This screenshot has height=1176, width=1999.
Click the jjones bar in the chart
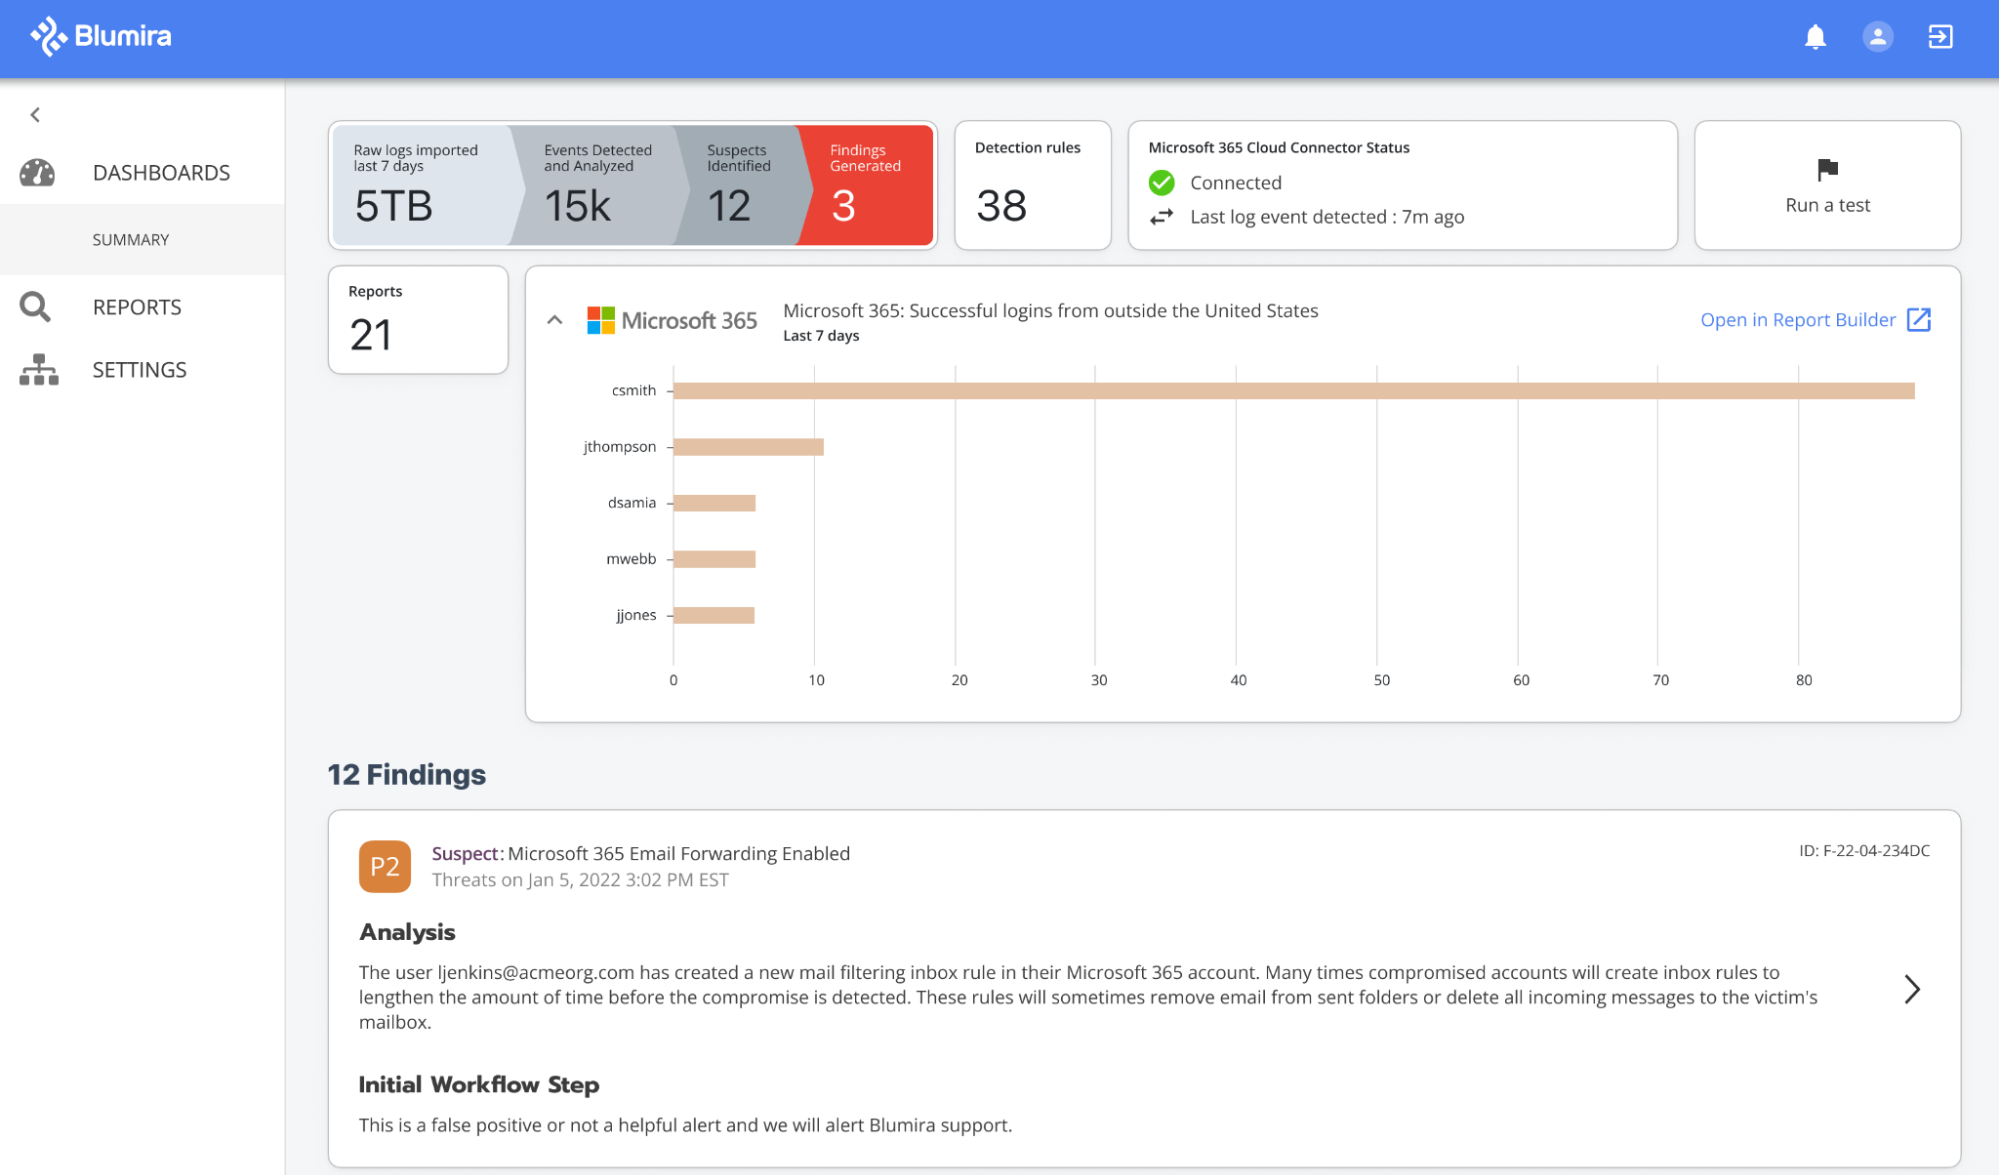[714, 615]
